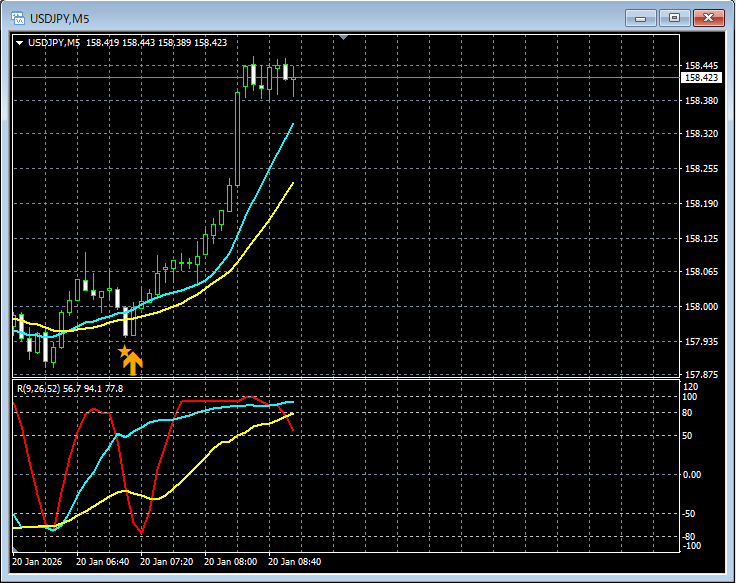Screen dimensions: 737x583
Task: Click the chart shift triangle marker at top
Action: 344,37
